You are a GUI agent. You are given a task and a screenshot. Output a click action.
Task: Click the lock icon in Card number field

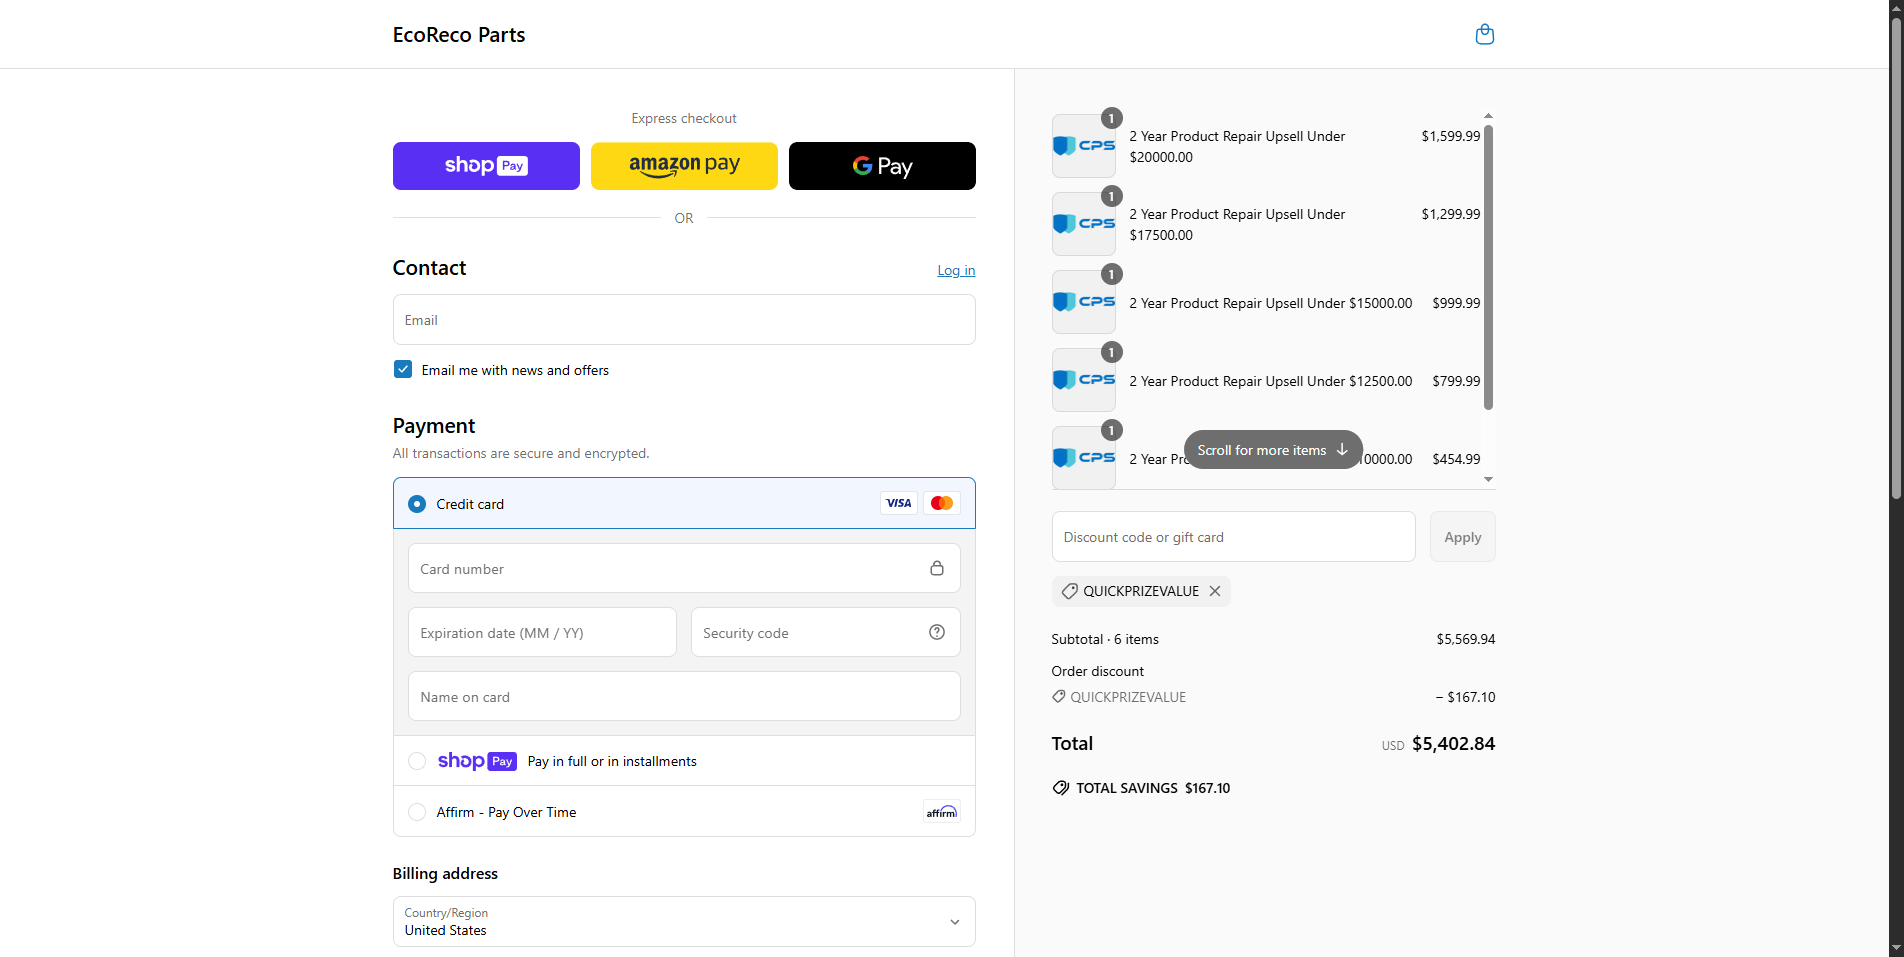point(937,568)
